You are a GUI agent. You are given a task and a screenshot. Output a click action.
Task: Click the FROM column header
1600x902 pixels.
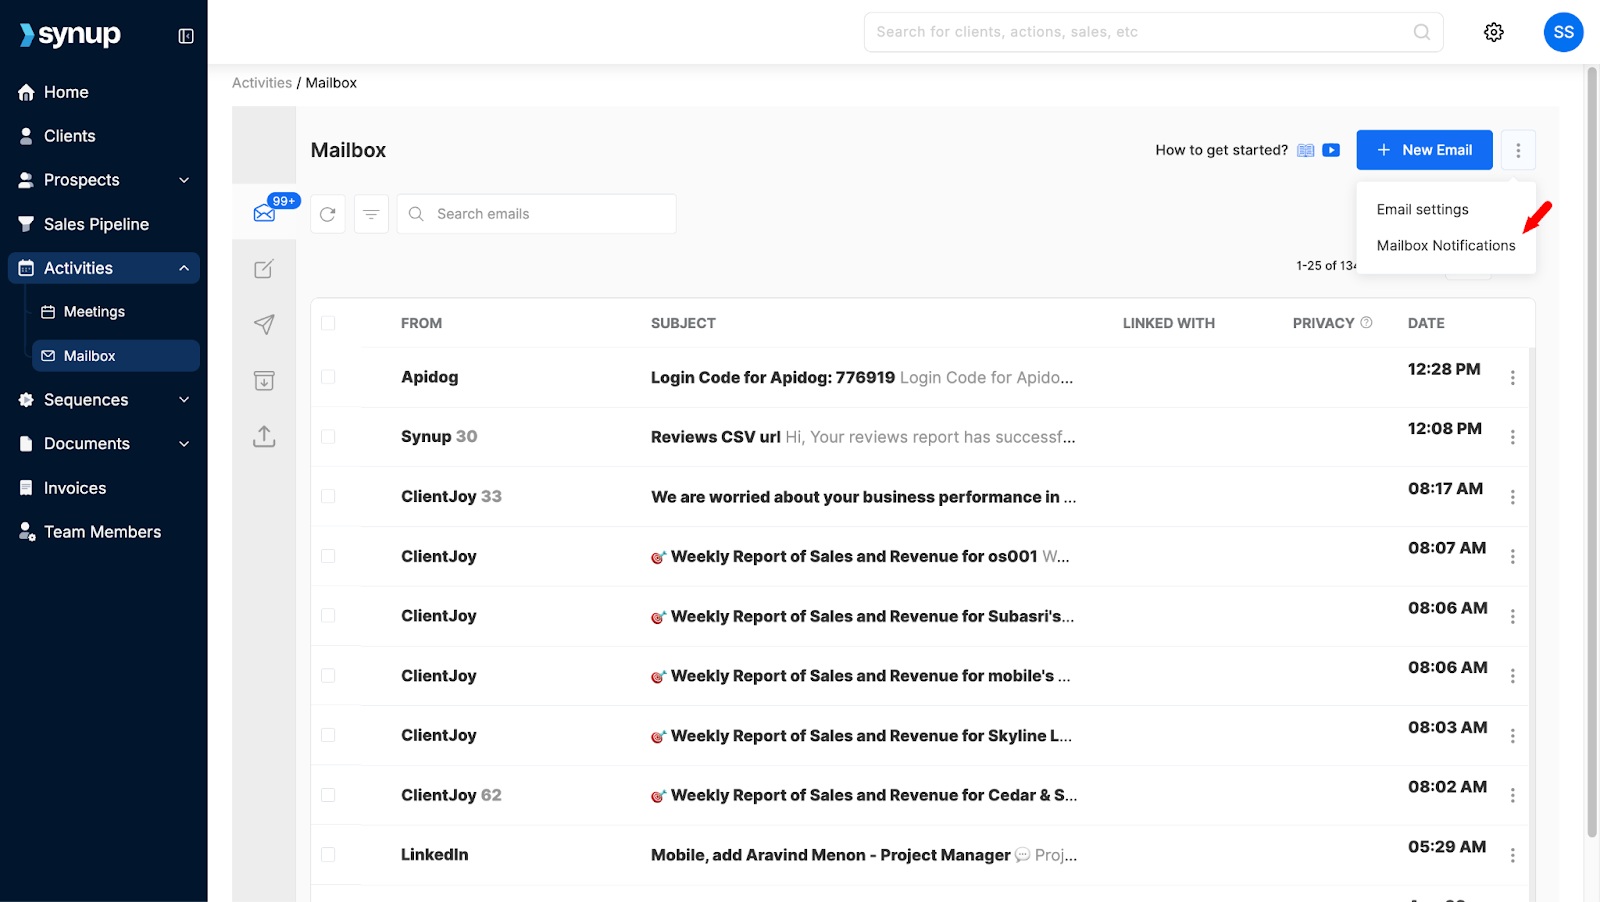pyautogui.click(x=421, y=323)
